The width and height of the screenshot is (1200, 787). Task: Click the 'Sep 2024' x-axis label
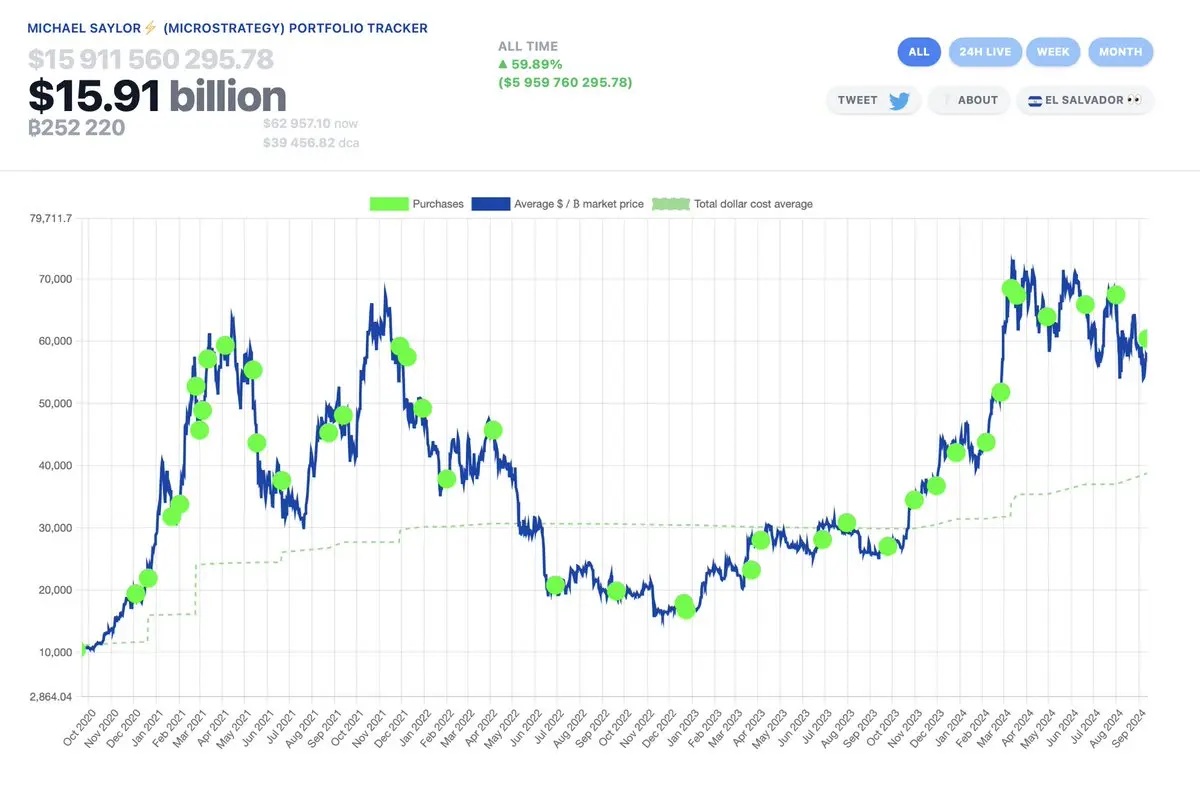(1129, 727)
